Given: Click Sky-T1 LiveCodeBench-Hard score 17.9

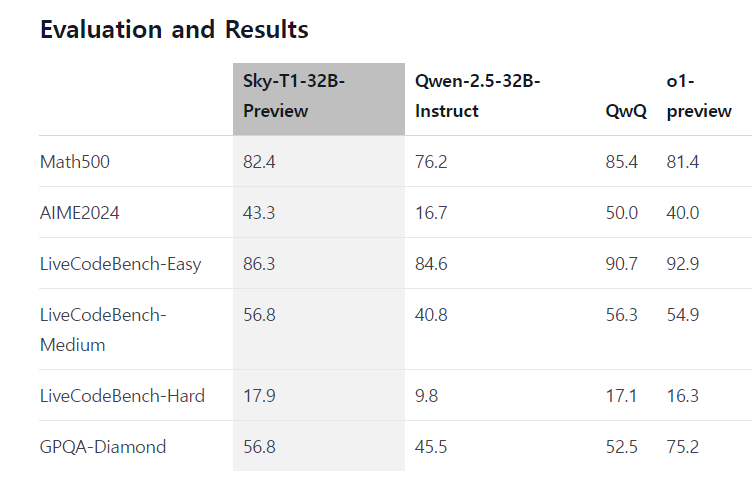Looking at the screenshot, I should coord(259,396).
